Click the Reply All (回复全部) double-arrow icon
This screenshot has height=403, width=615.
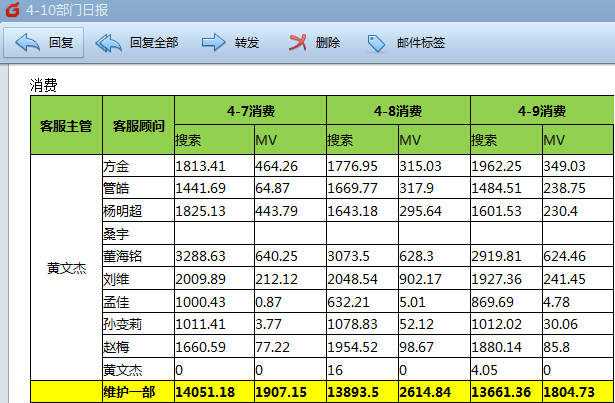point(109,43)
